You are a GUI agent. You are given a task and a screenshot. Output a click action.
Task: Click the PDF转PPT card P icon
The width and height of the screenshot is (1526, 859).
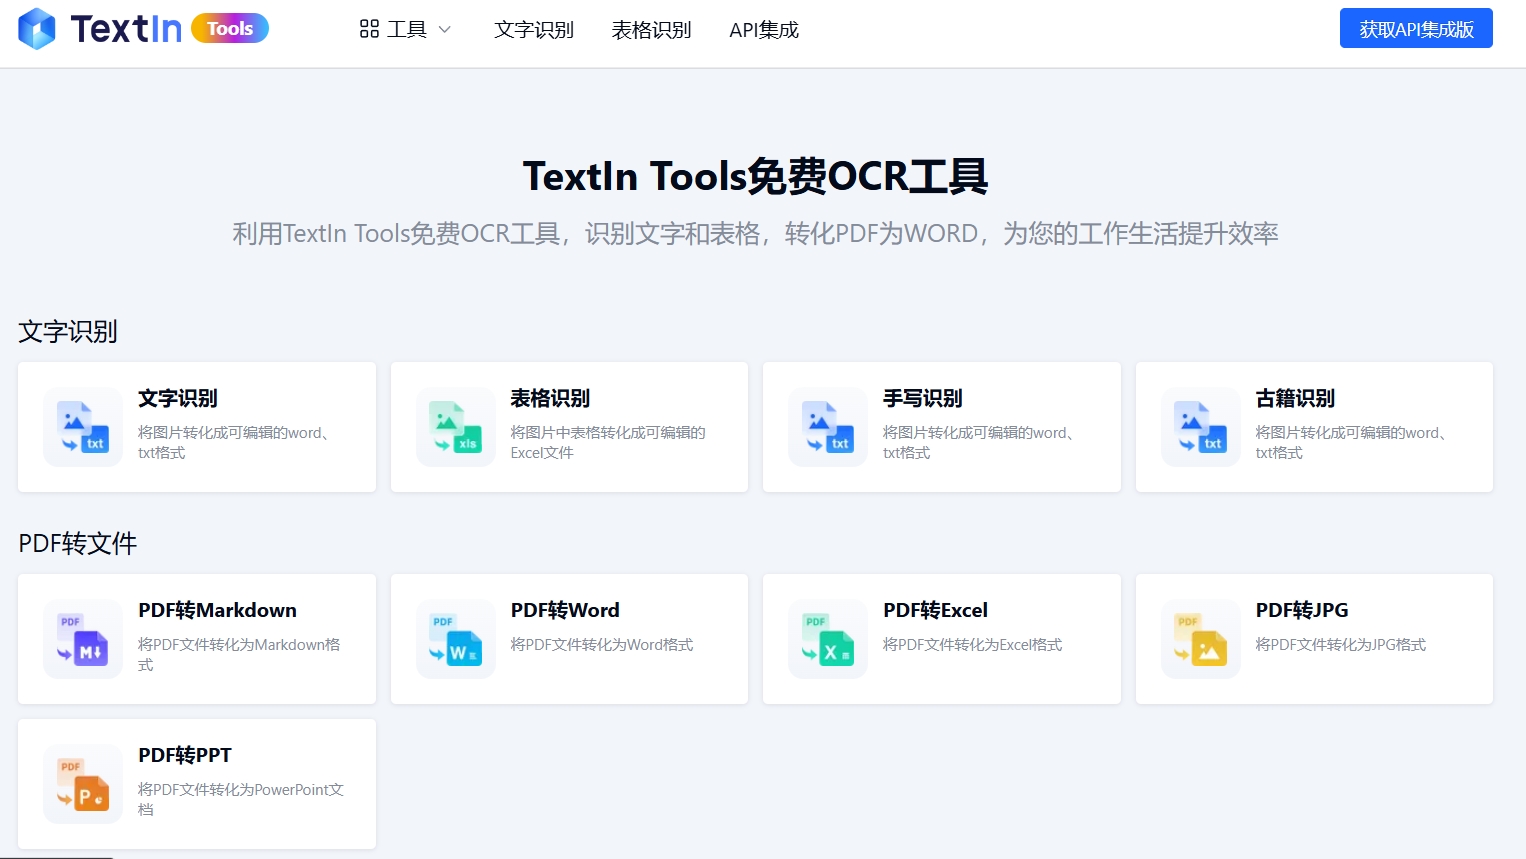point(83,784)
